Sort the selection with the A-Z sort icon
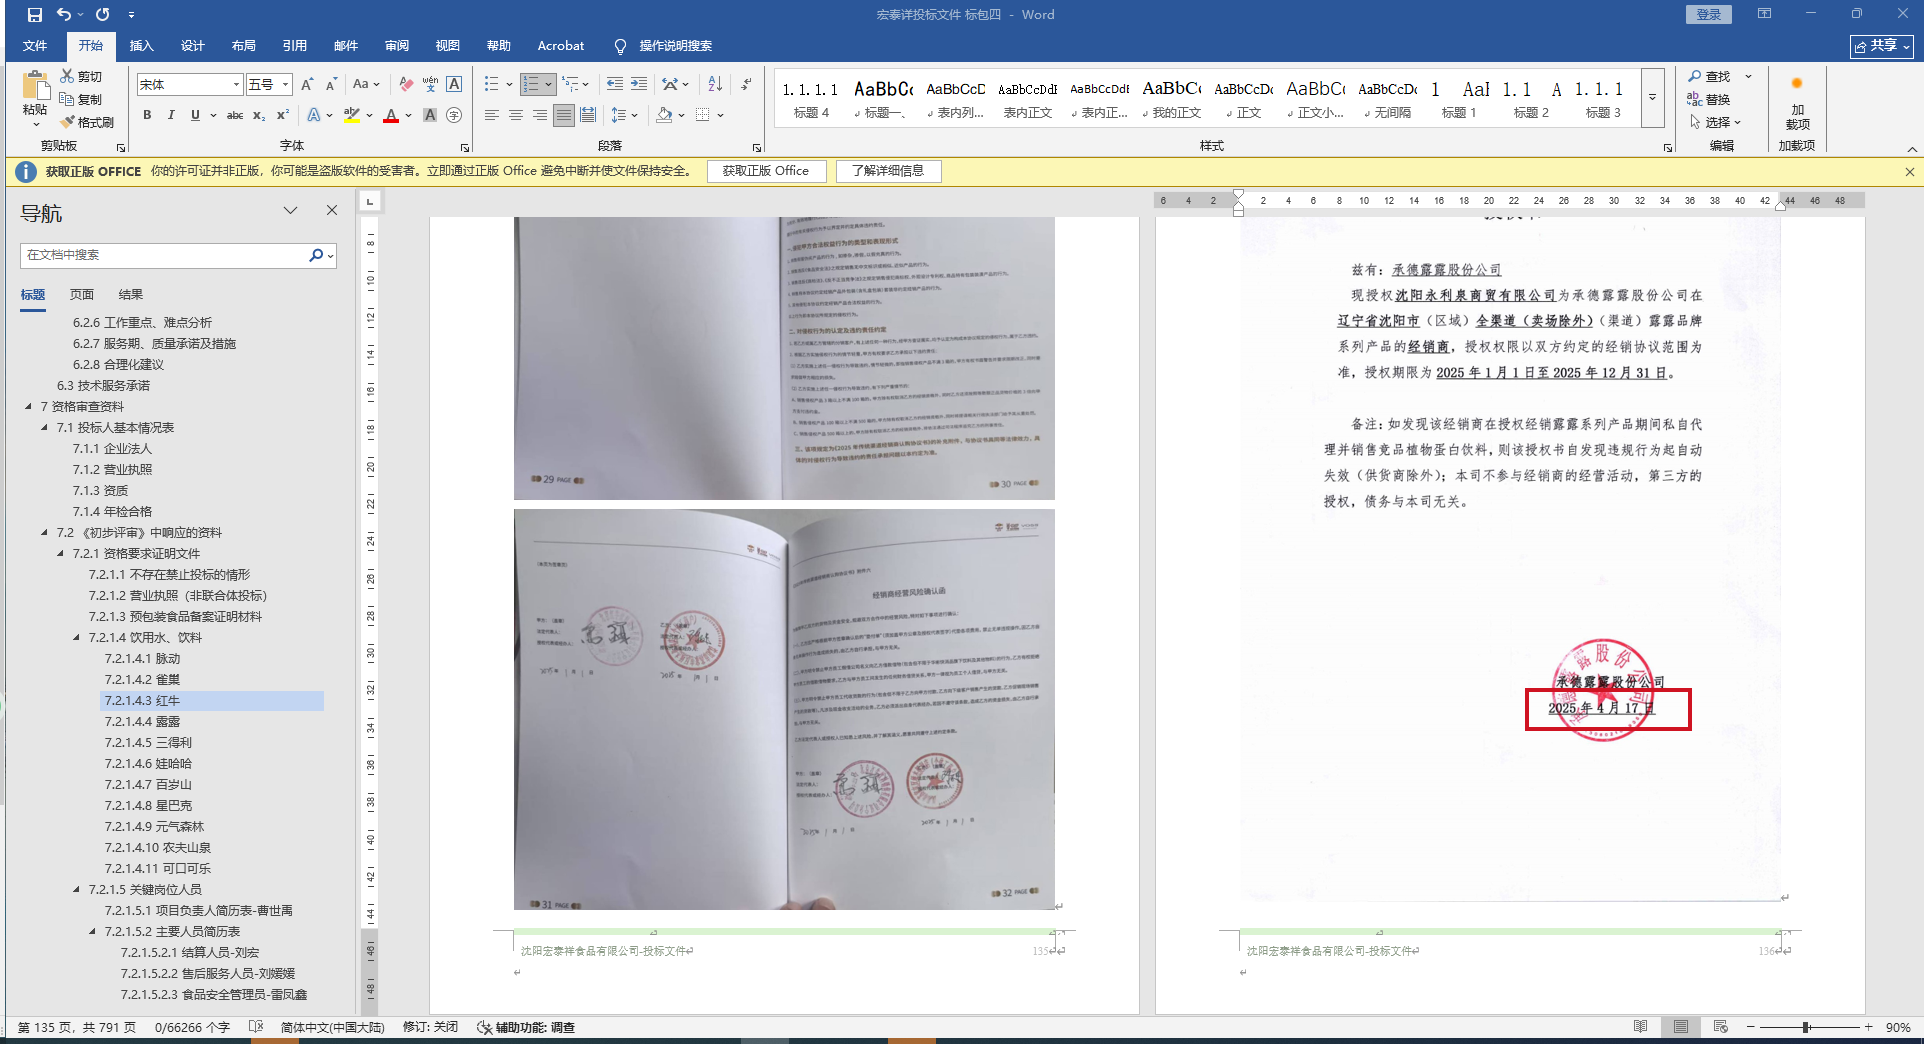 click(715, 84)
